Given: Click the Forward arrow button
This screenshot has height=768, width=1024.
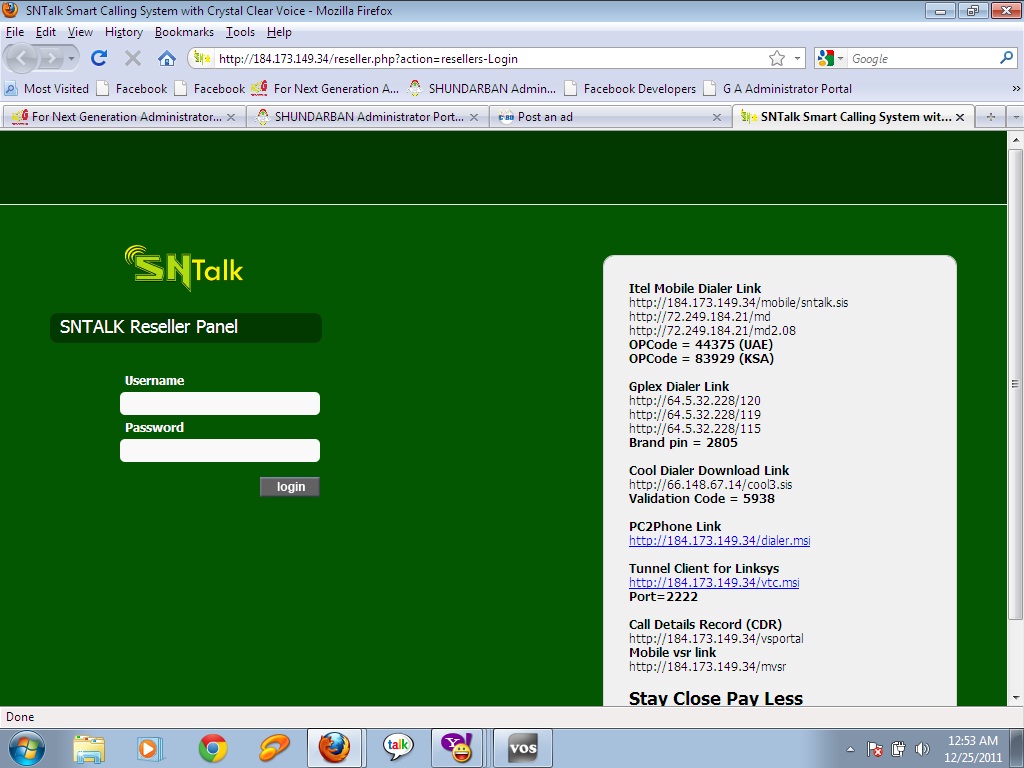Looking at the screenshot, I should [50, 59].
